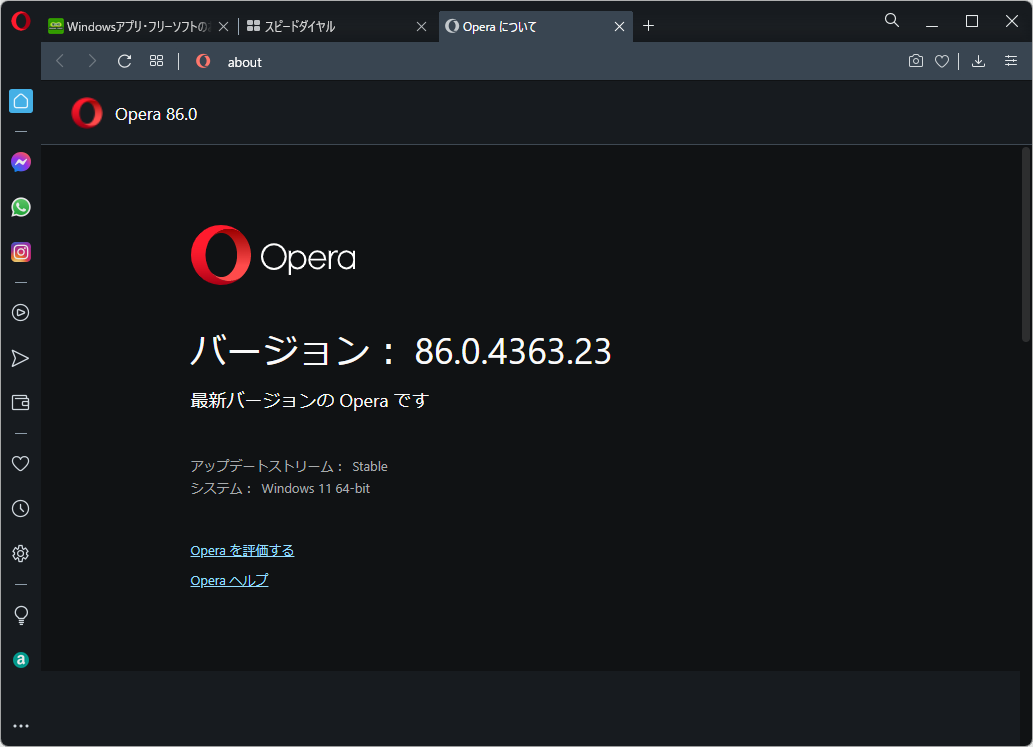Open Messenger from the sidebar

tap(21, 161)
